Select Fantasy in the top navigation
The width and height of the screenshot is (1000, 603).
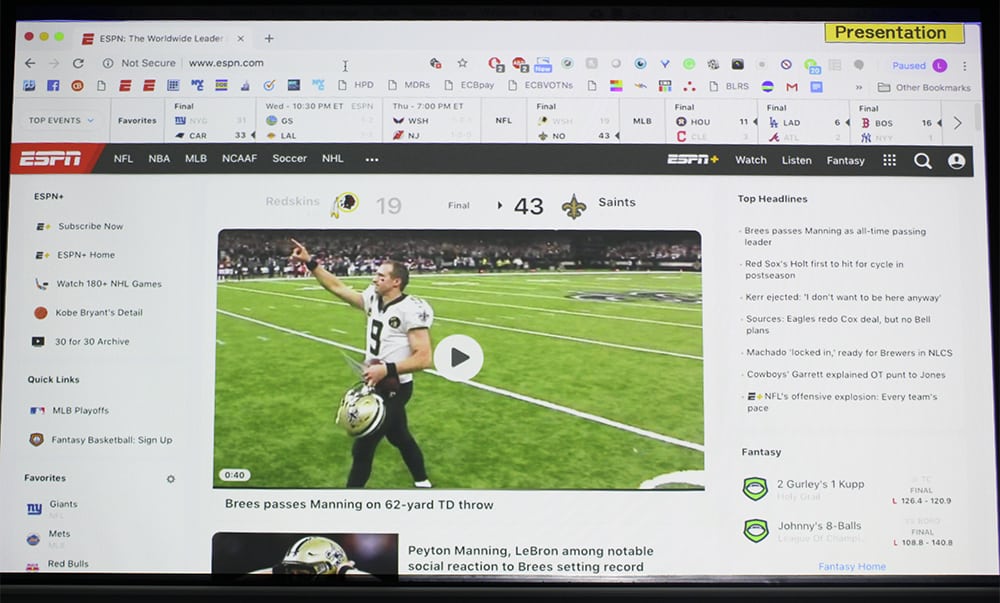point(846,160)
